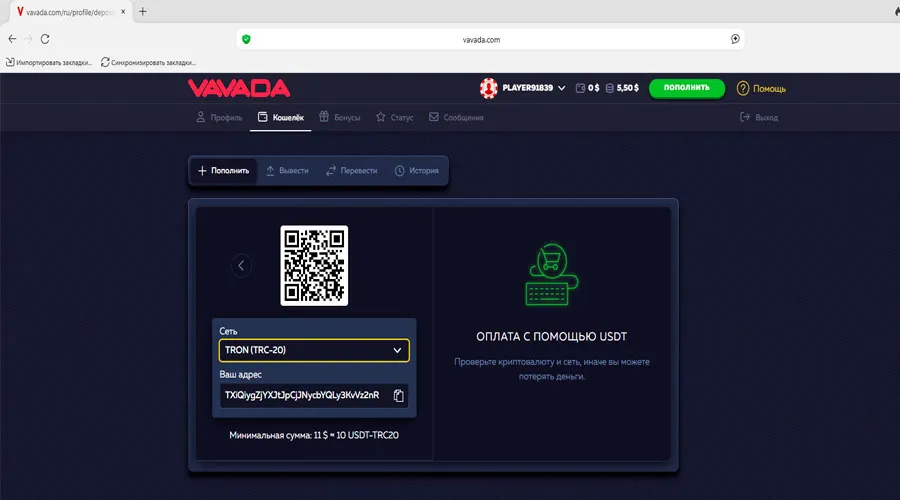This screenshot has width=900, height=500.
Task: Click the minimum amount text
Action: tap(314, 435)
